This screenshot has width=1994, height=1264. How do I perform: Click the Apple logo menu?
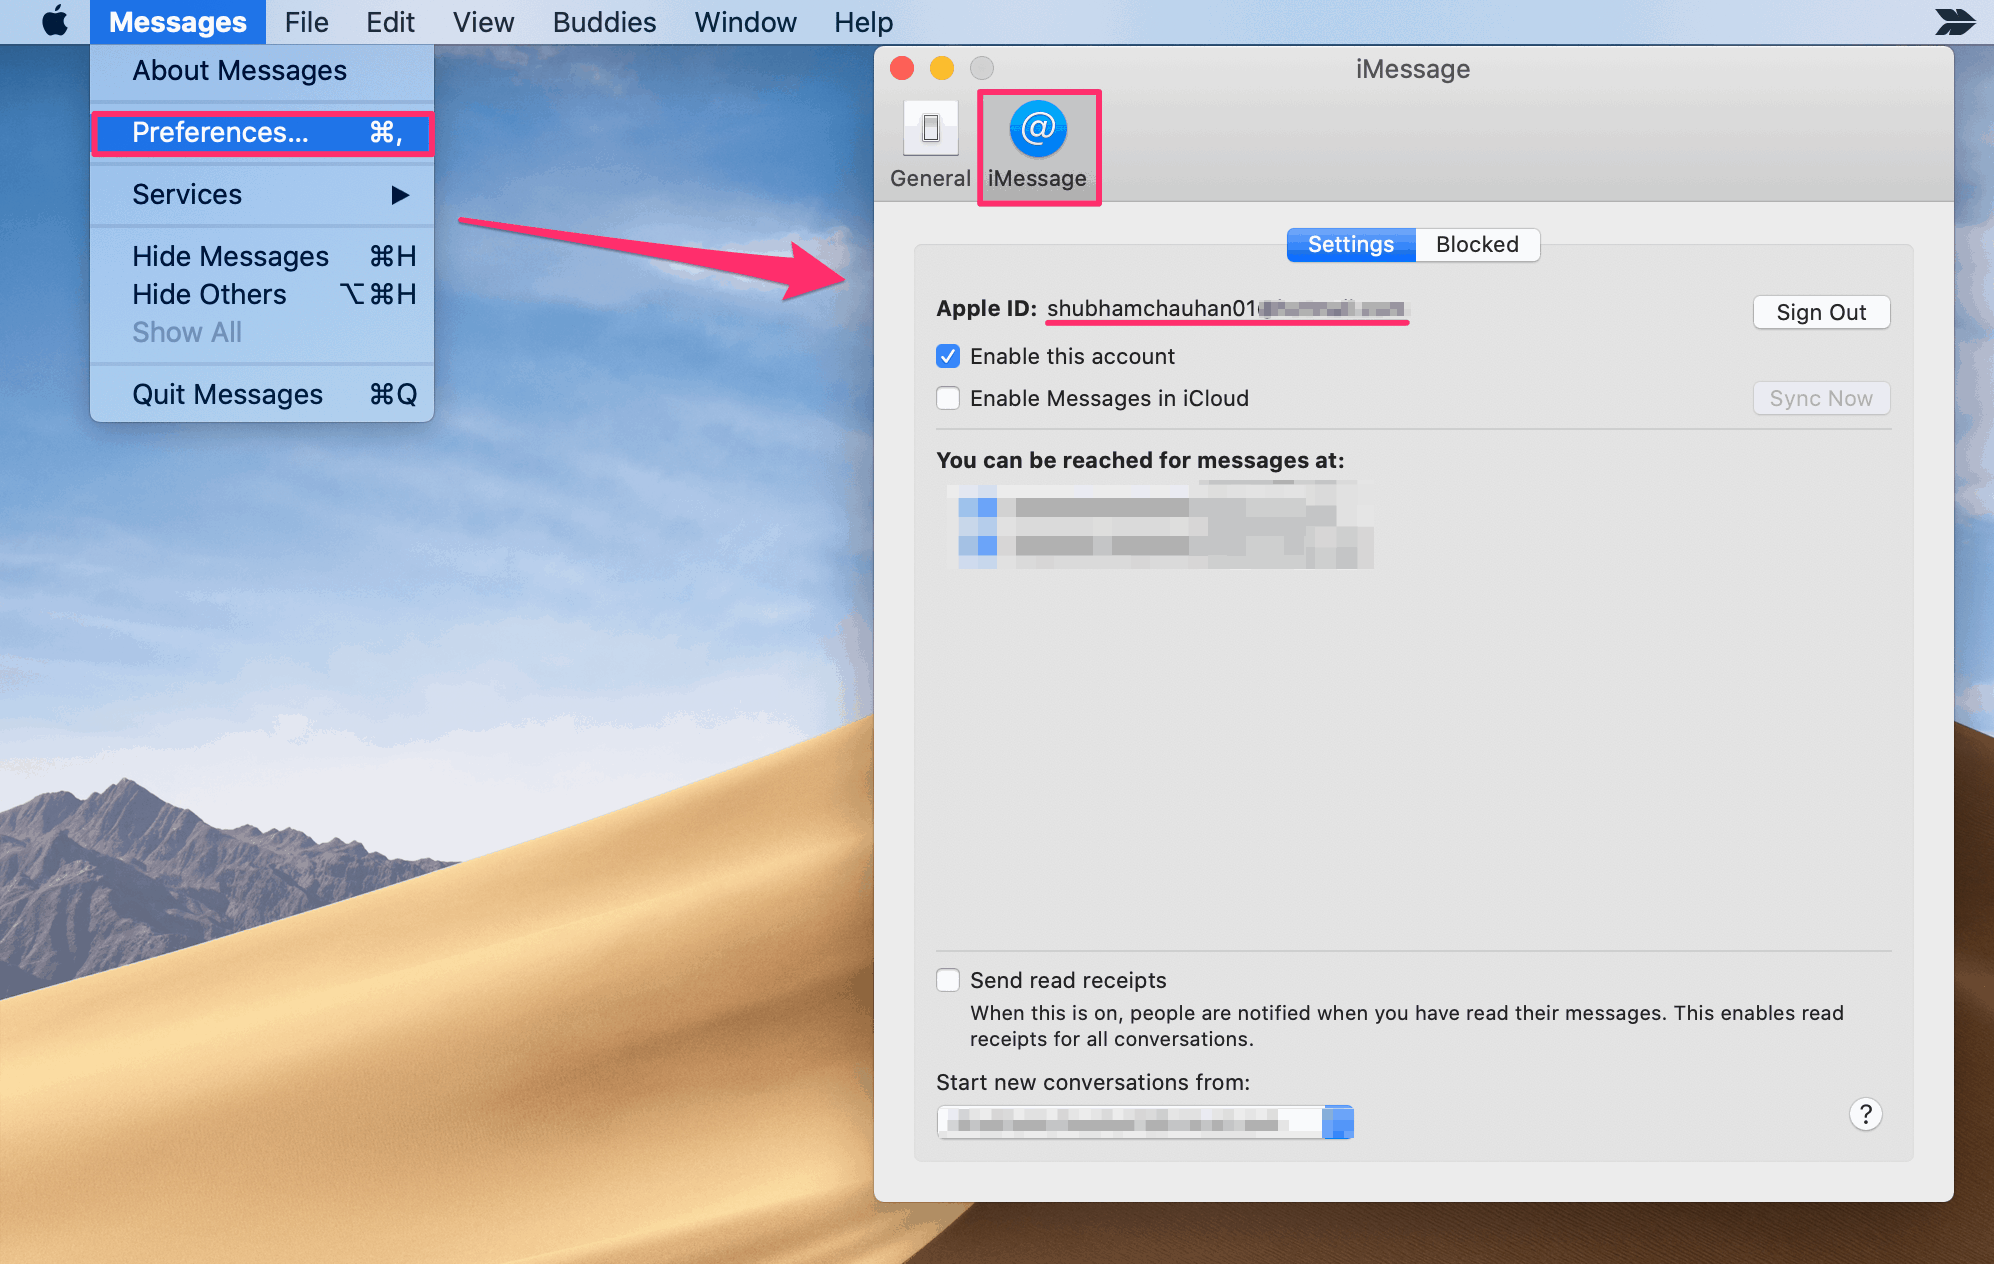pyautogui.click(x=55, y=21)
